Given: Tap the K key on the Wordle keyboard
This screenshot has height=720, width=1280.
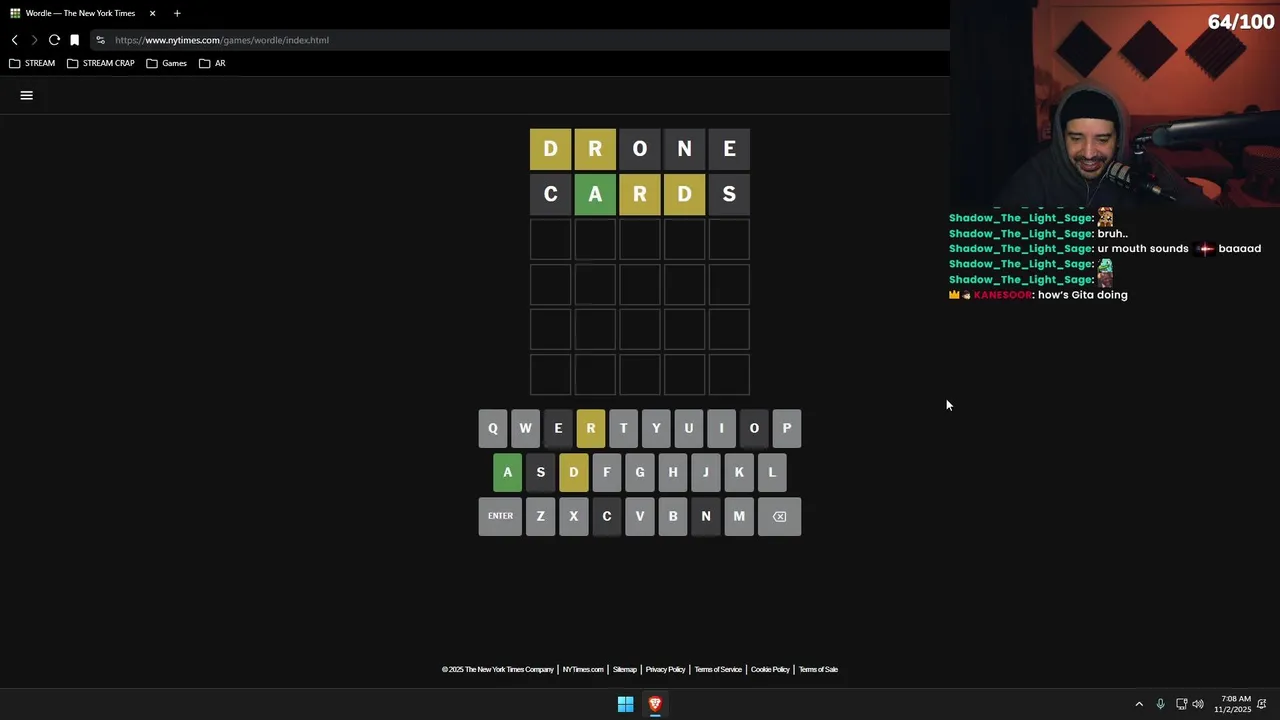Looking at the screenshot, I should pyautogui.click(x=739, y=472).
